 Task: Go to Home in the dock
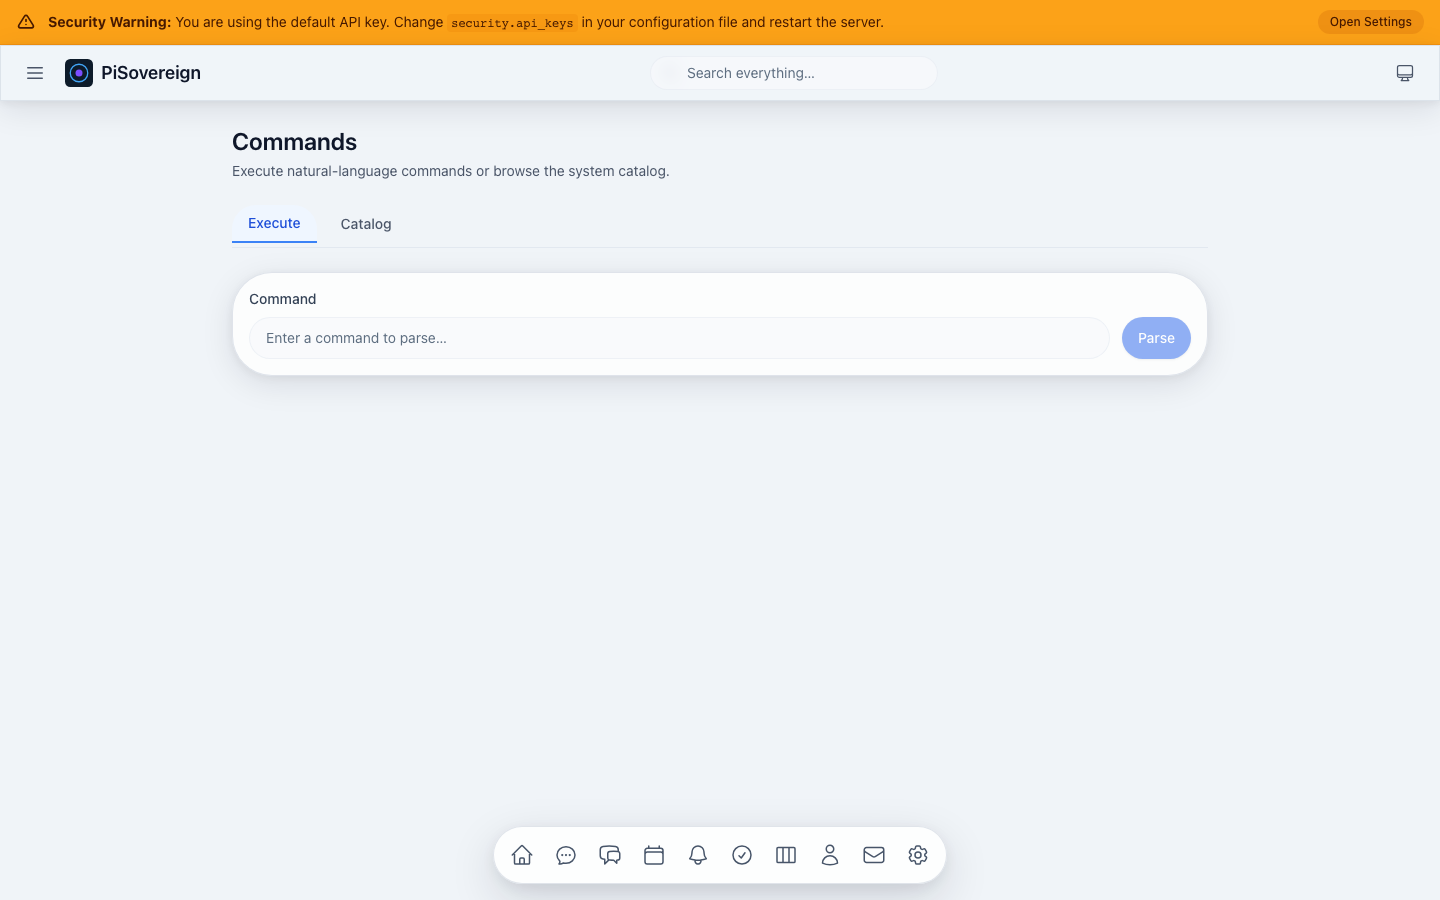click(522, 855)
